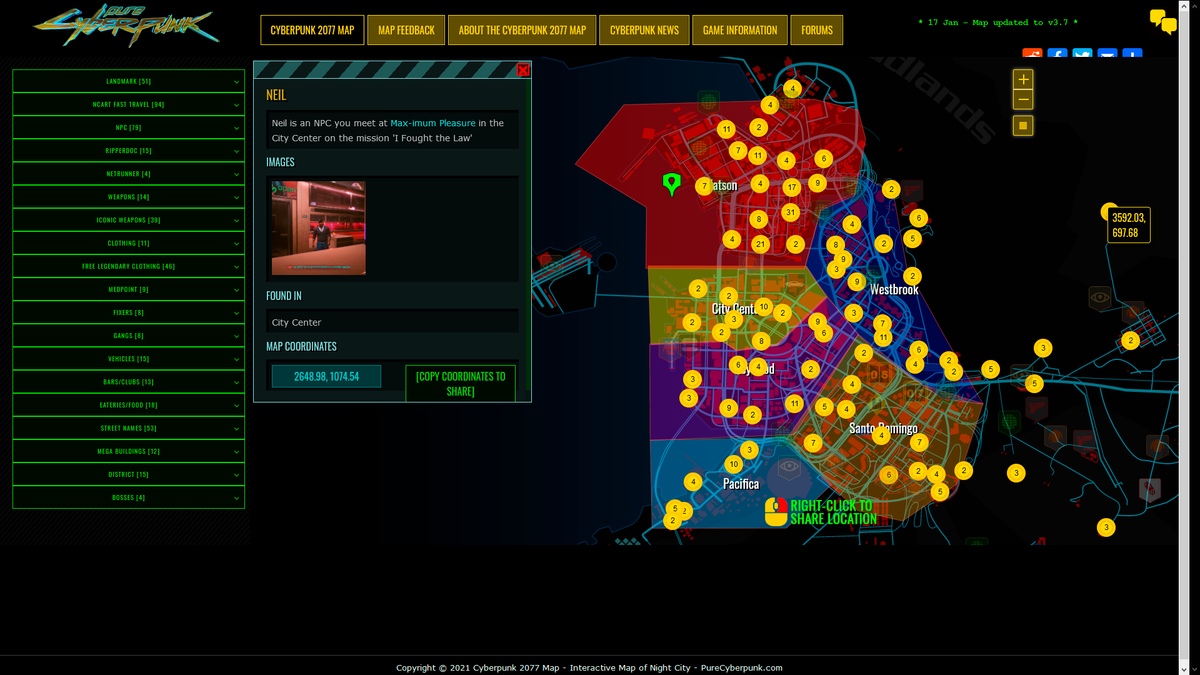Expand the Iconic Weapons [39] category
Image resolution: width=1200 pixels, height=675 pixels.
tap(128, 220)
